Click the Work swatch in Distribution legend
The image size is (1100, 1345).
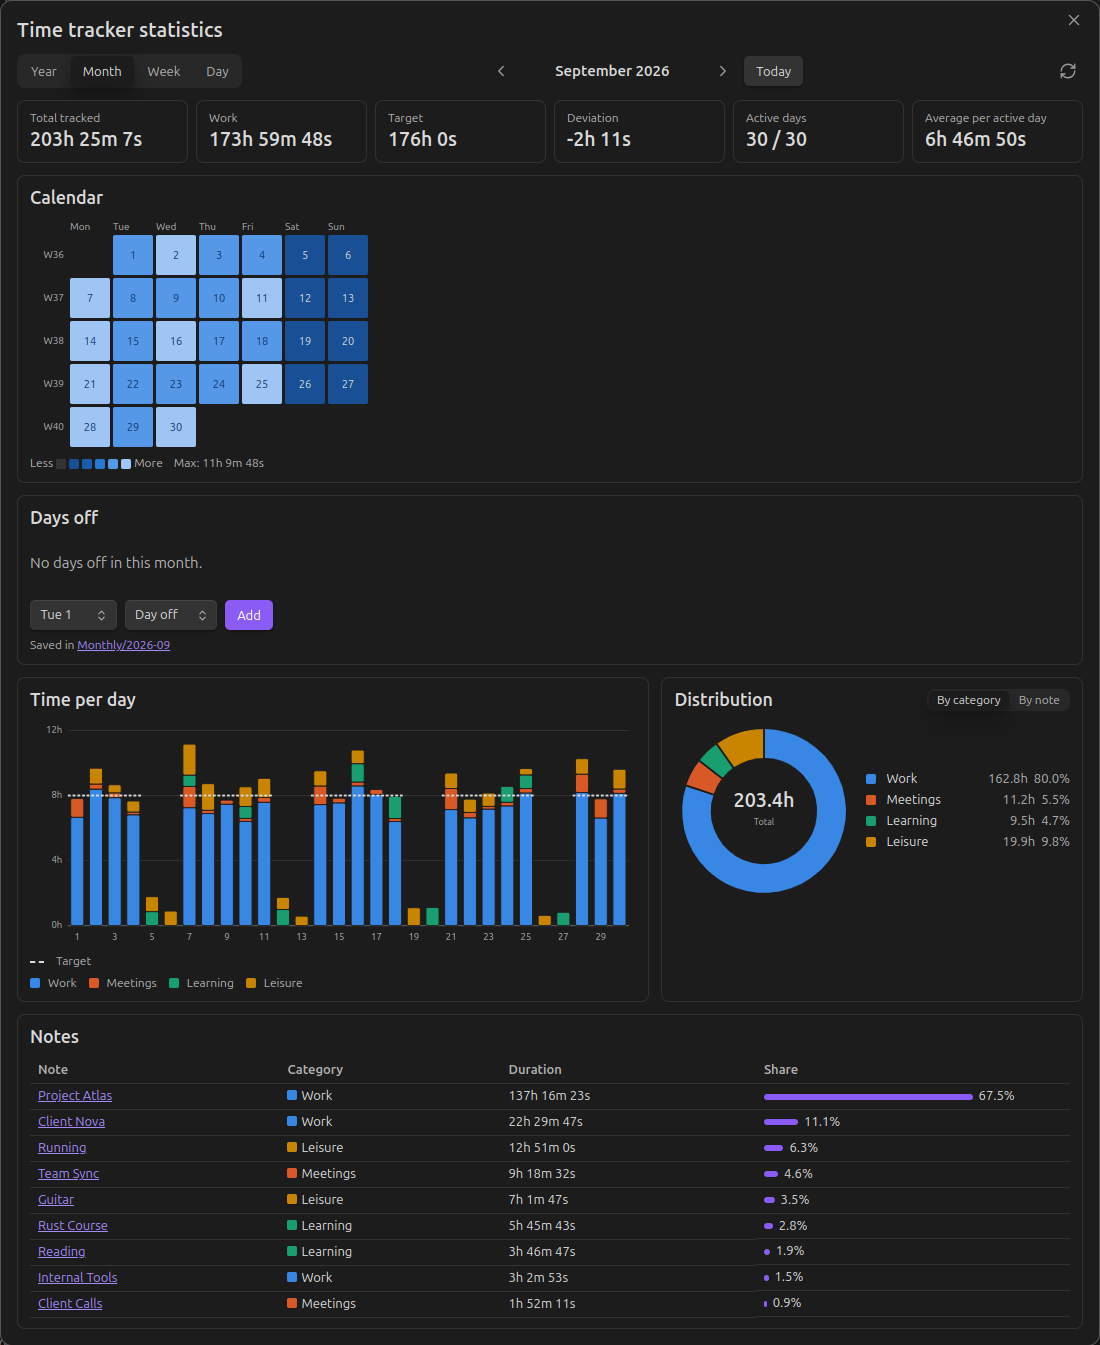tap(871, 779)
